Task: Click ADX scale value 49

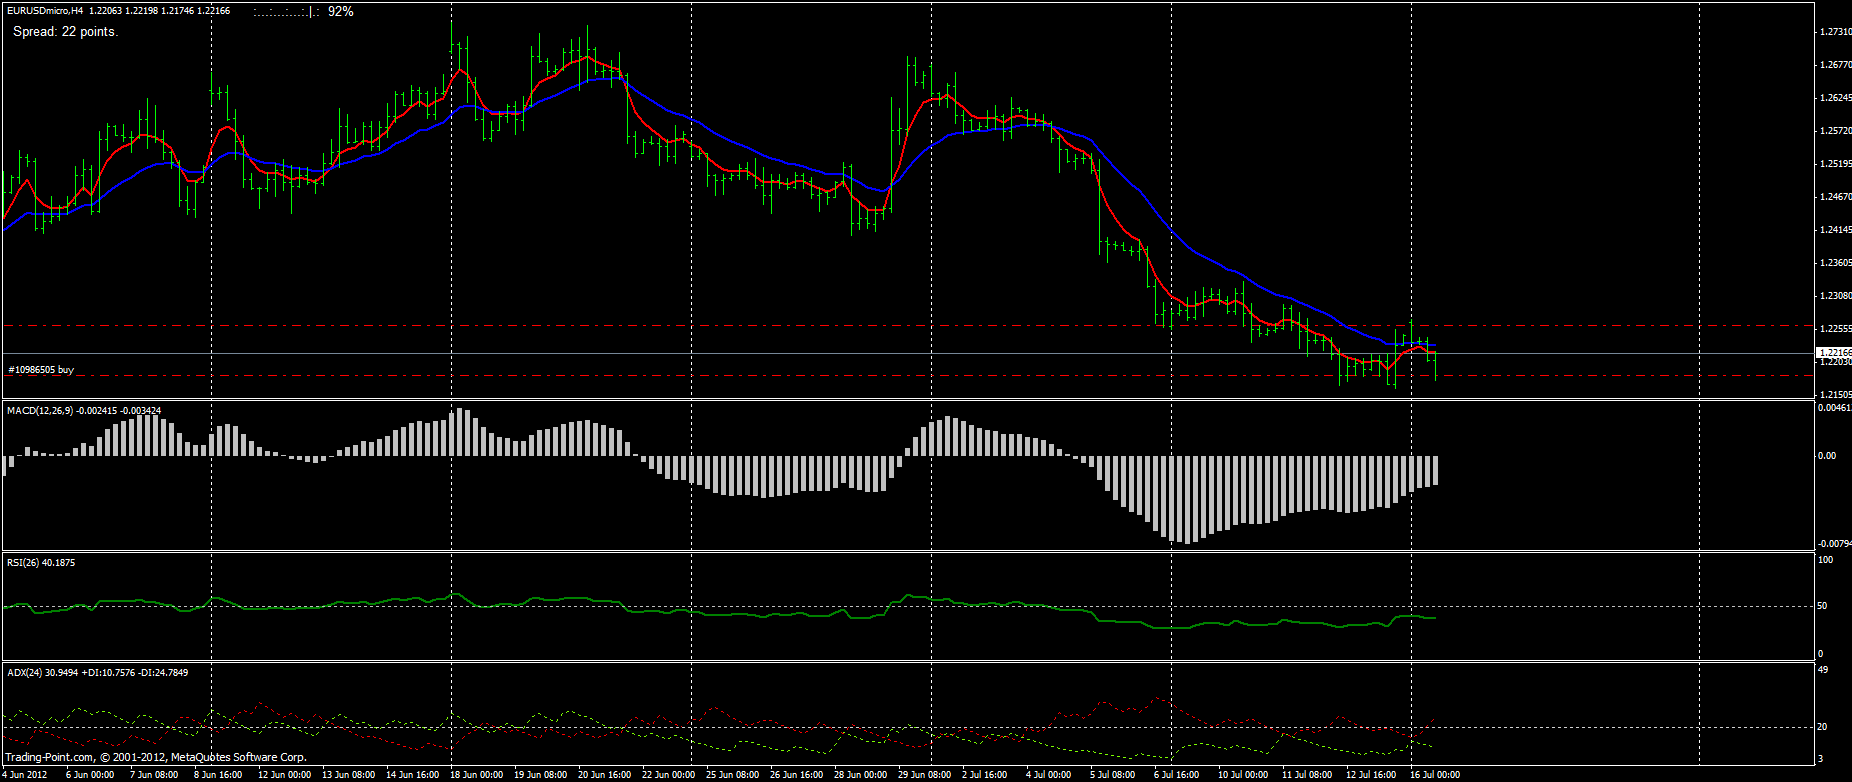Action: 1823,670
